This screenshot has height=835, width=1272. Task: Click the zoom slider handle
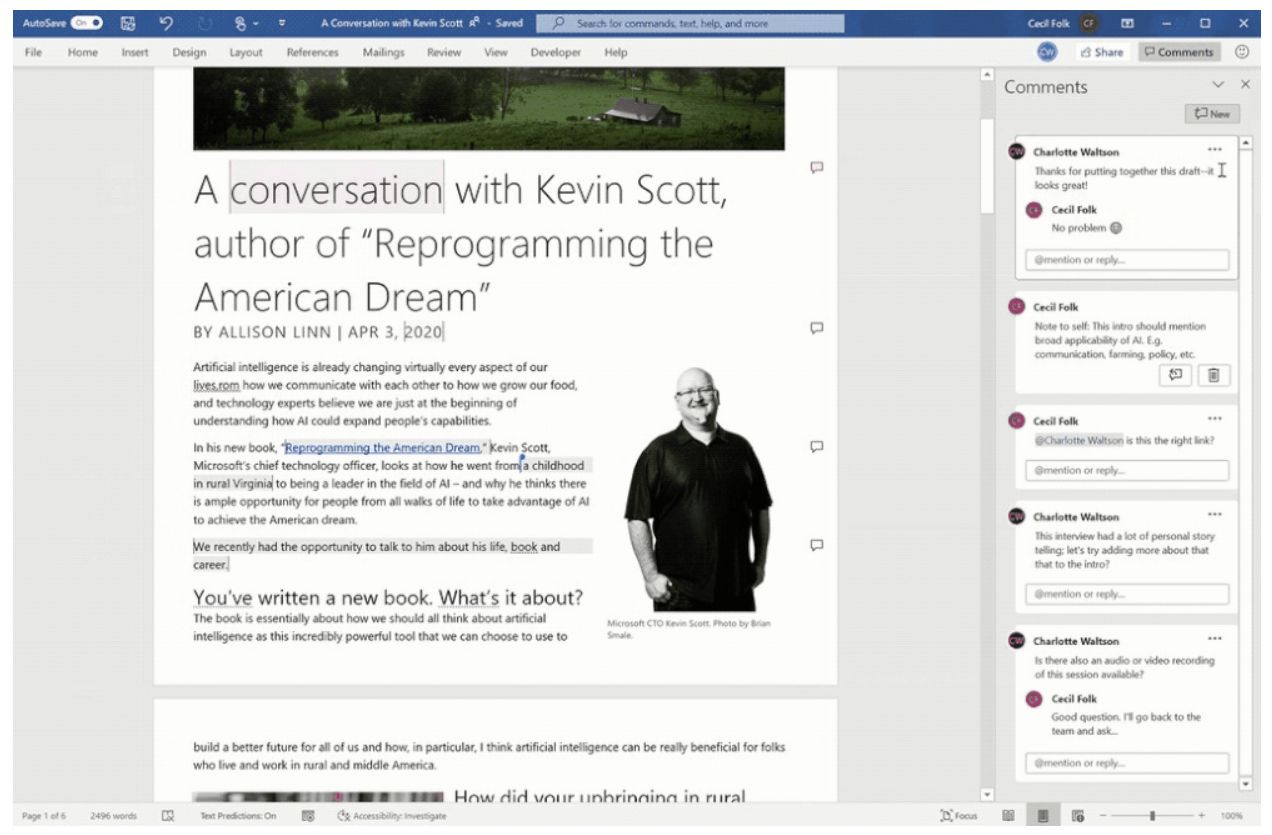[1152, 816]
